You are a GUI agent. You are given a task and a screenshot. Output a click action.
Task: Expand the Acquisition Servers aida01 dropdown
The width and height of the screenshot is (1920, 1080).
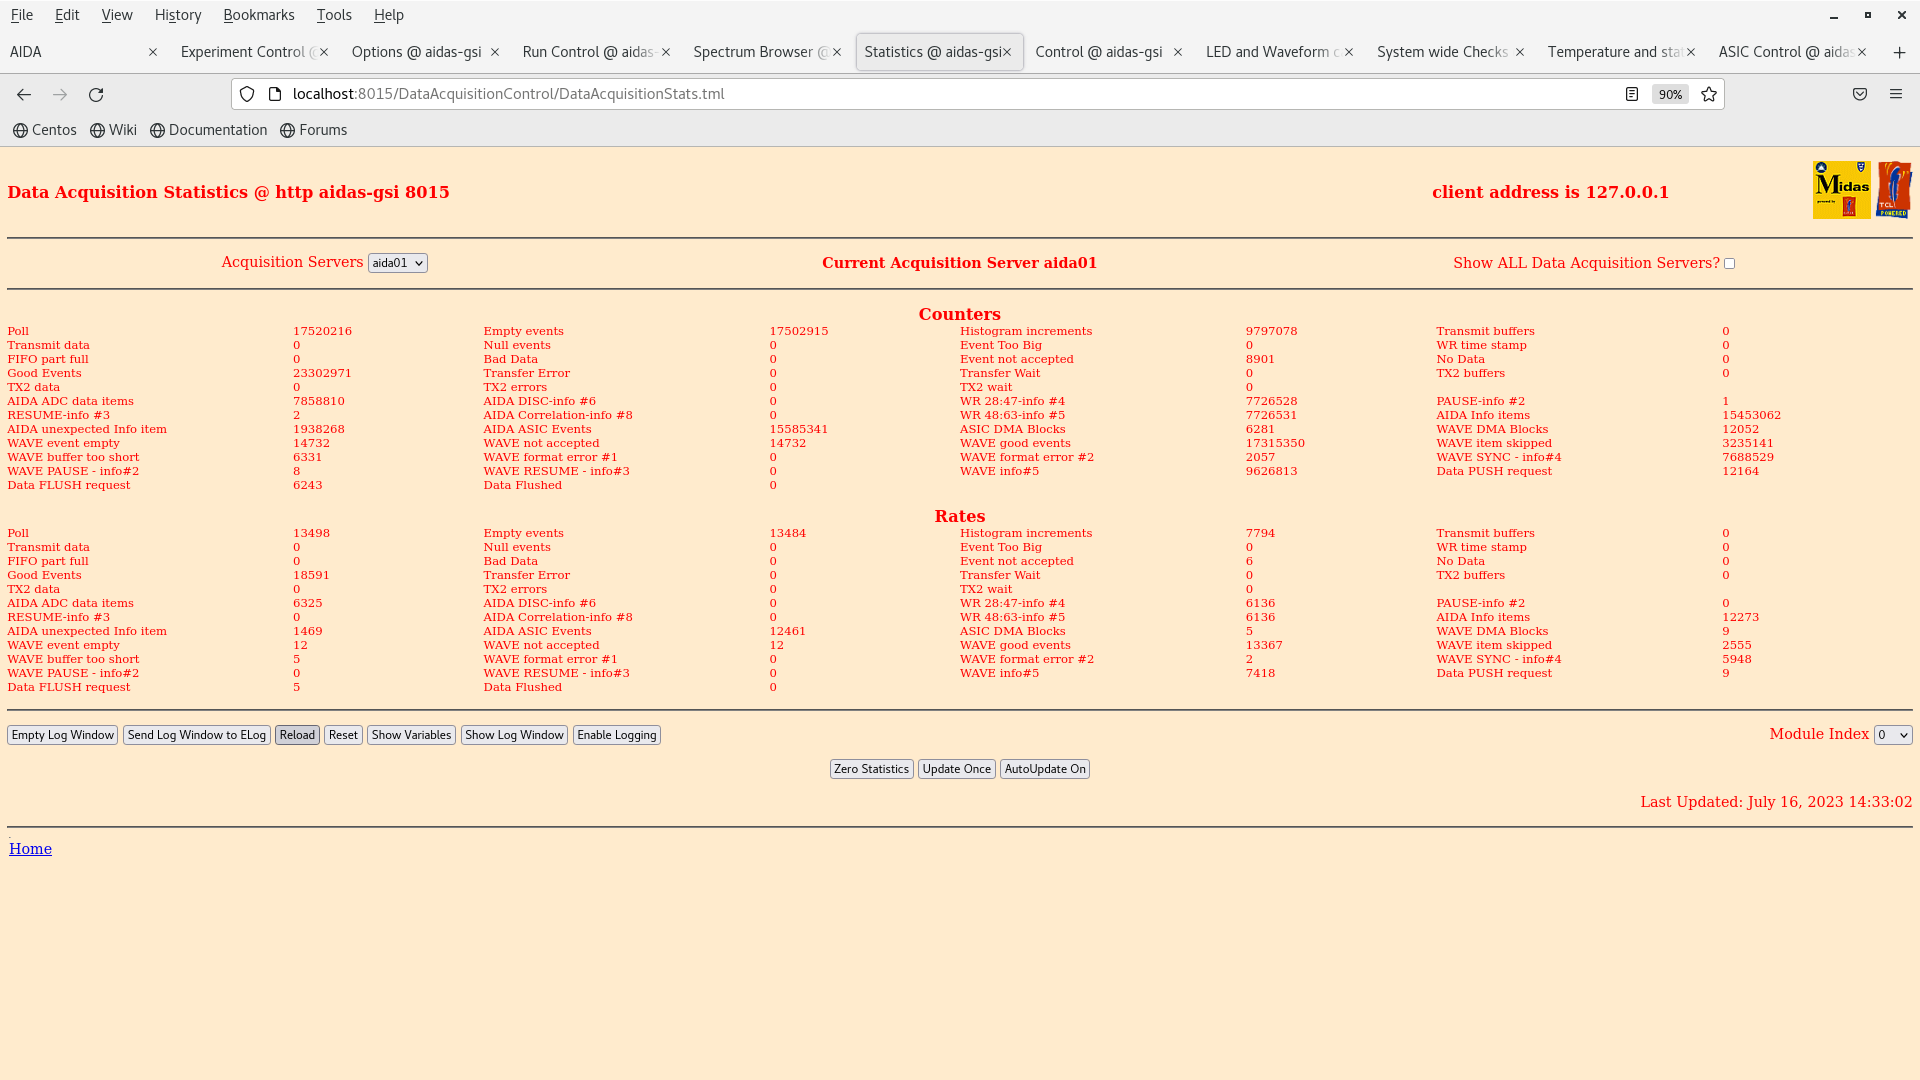[397, 263]
